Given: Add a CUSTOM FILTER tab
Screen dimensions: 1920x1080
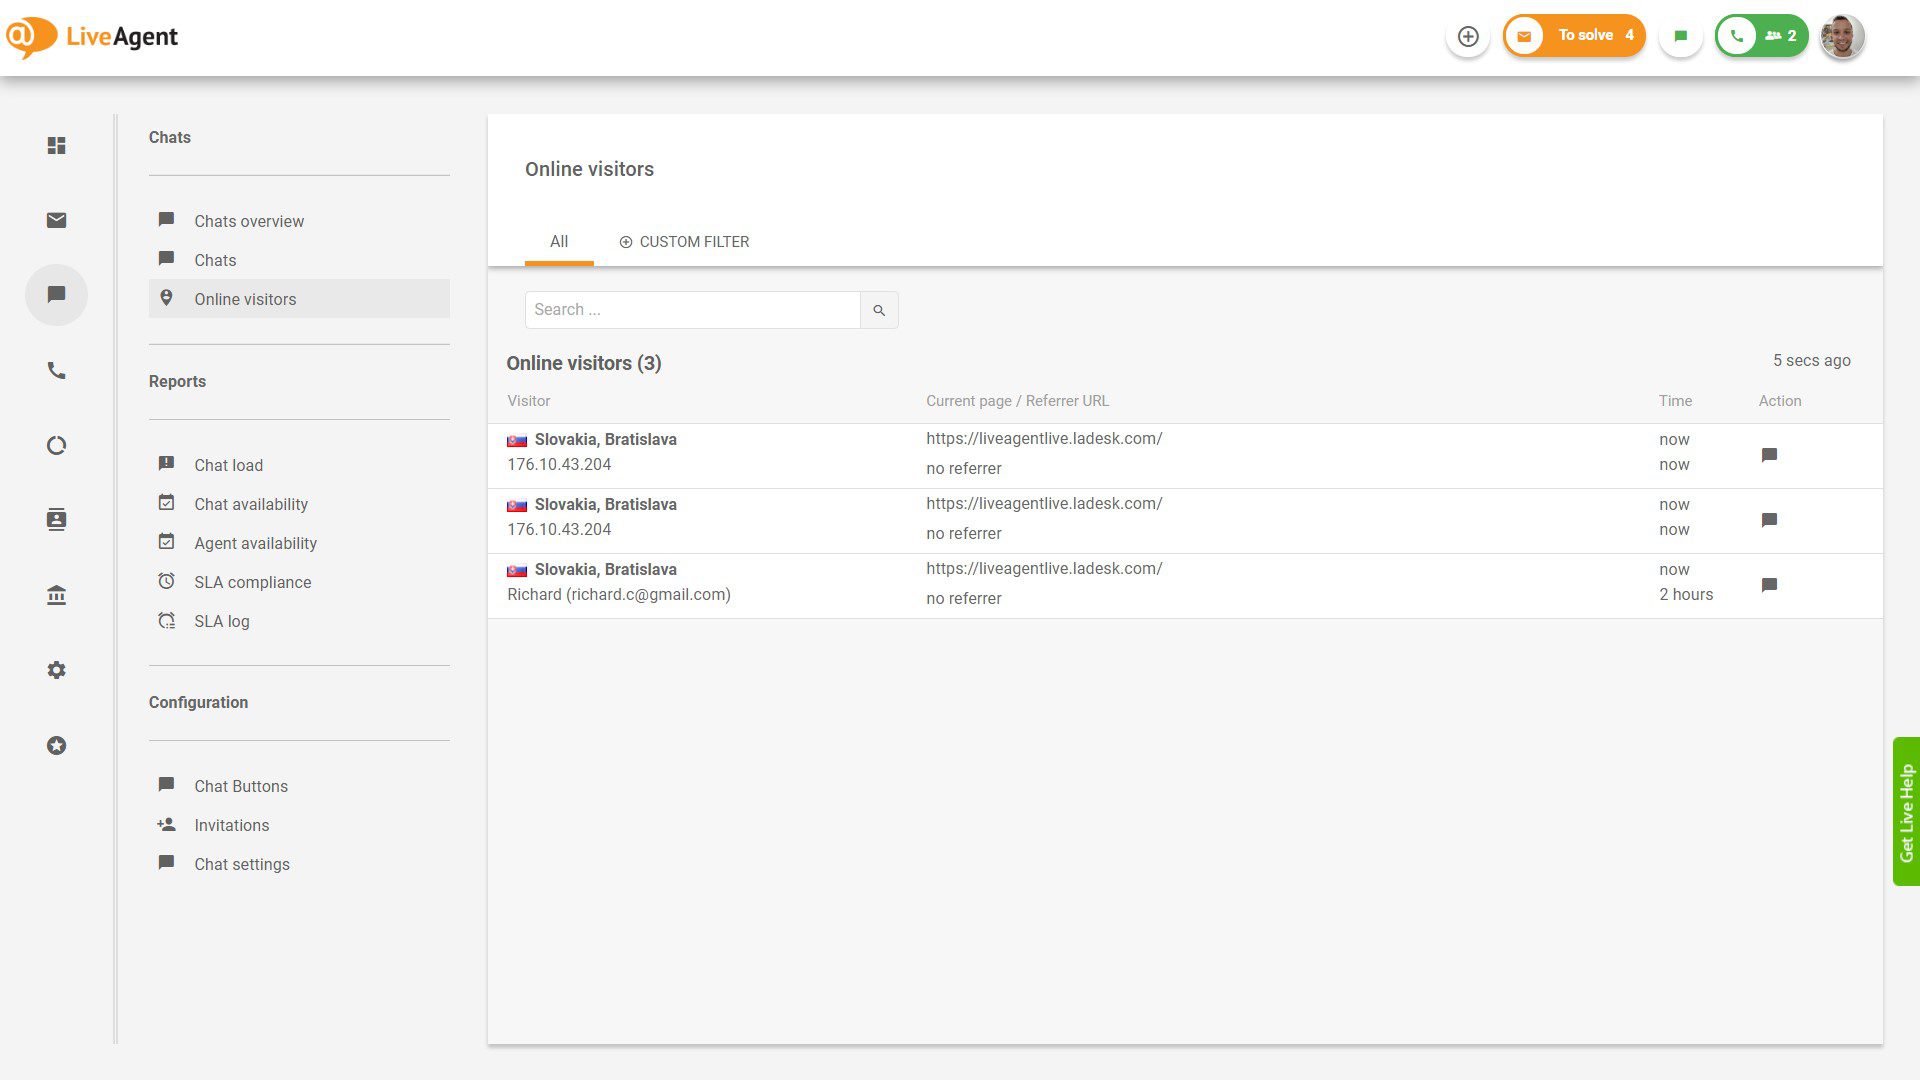Looking at the screenshot, I should click(684, 242).
